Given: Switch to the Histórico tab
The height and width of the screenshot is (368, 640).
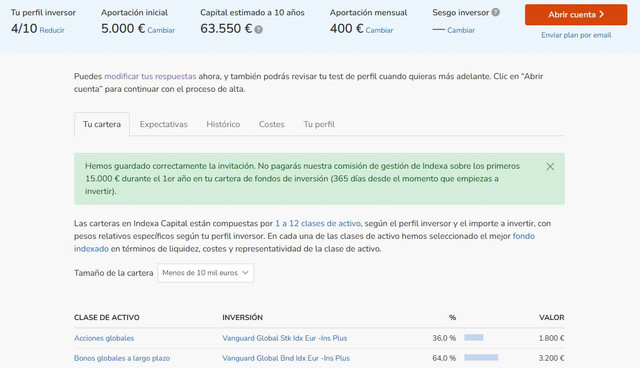Looking at the screenshot, I should tap(223, 124).
